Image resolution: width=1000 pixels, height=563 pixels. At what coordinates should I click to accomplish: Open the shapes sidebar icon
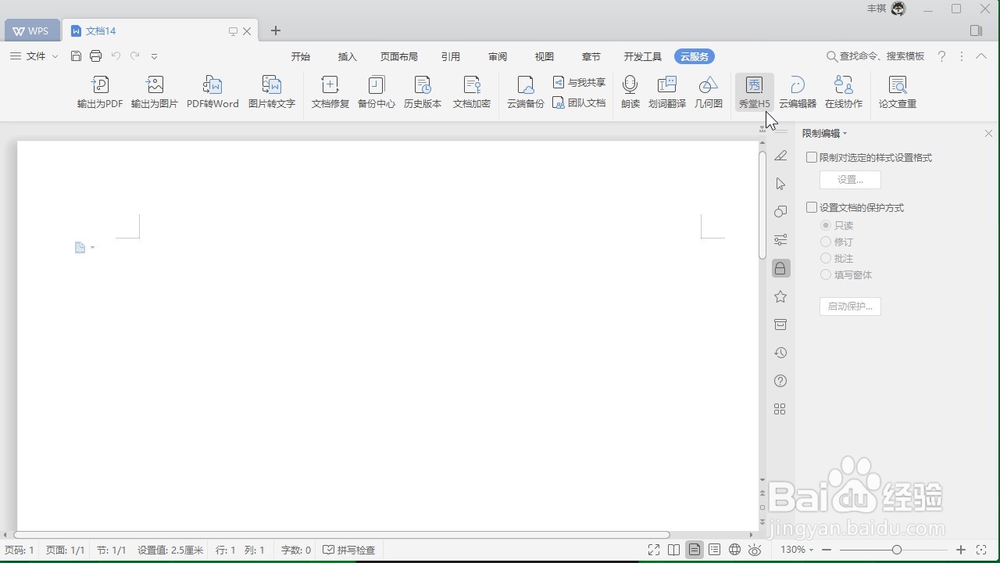coord(780,212)
